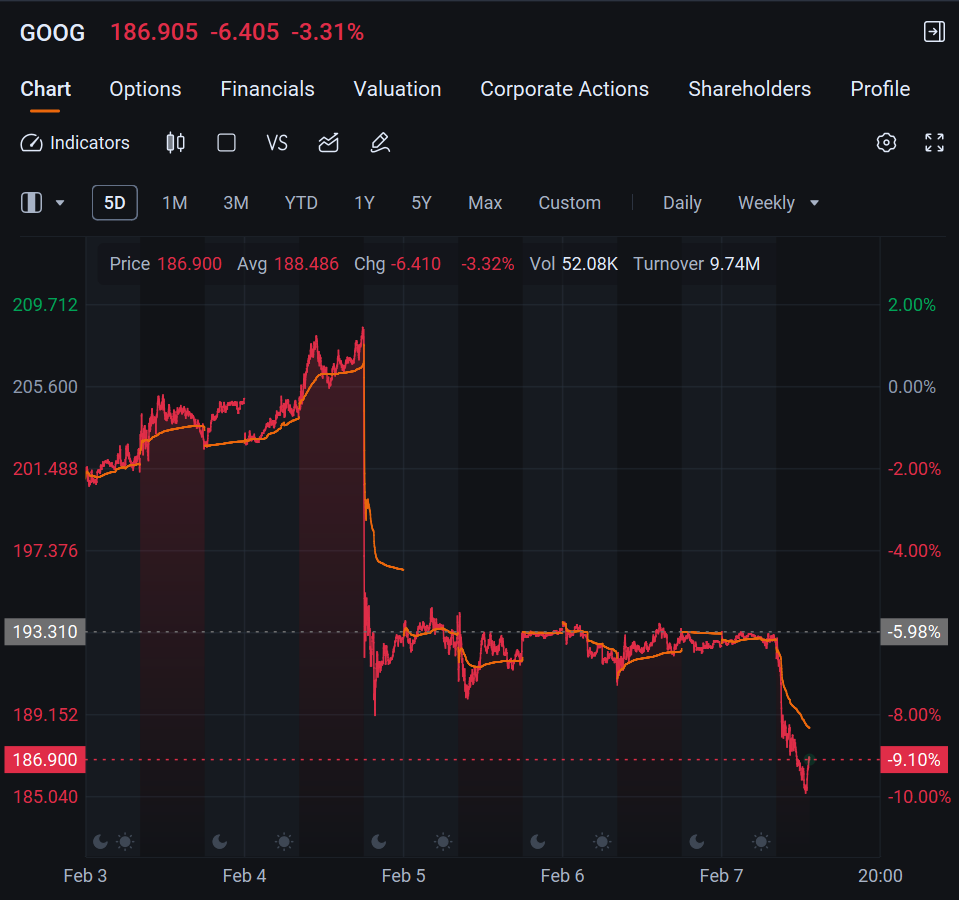This screenshot has width=959, height=900.
Task: Expand the layout dropdown arrow
Action: coord(60,202)
